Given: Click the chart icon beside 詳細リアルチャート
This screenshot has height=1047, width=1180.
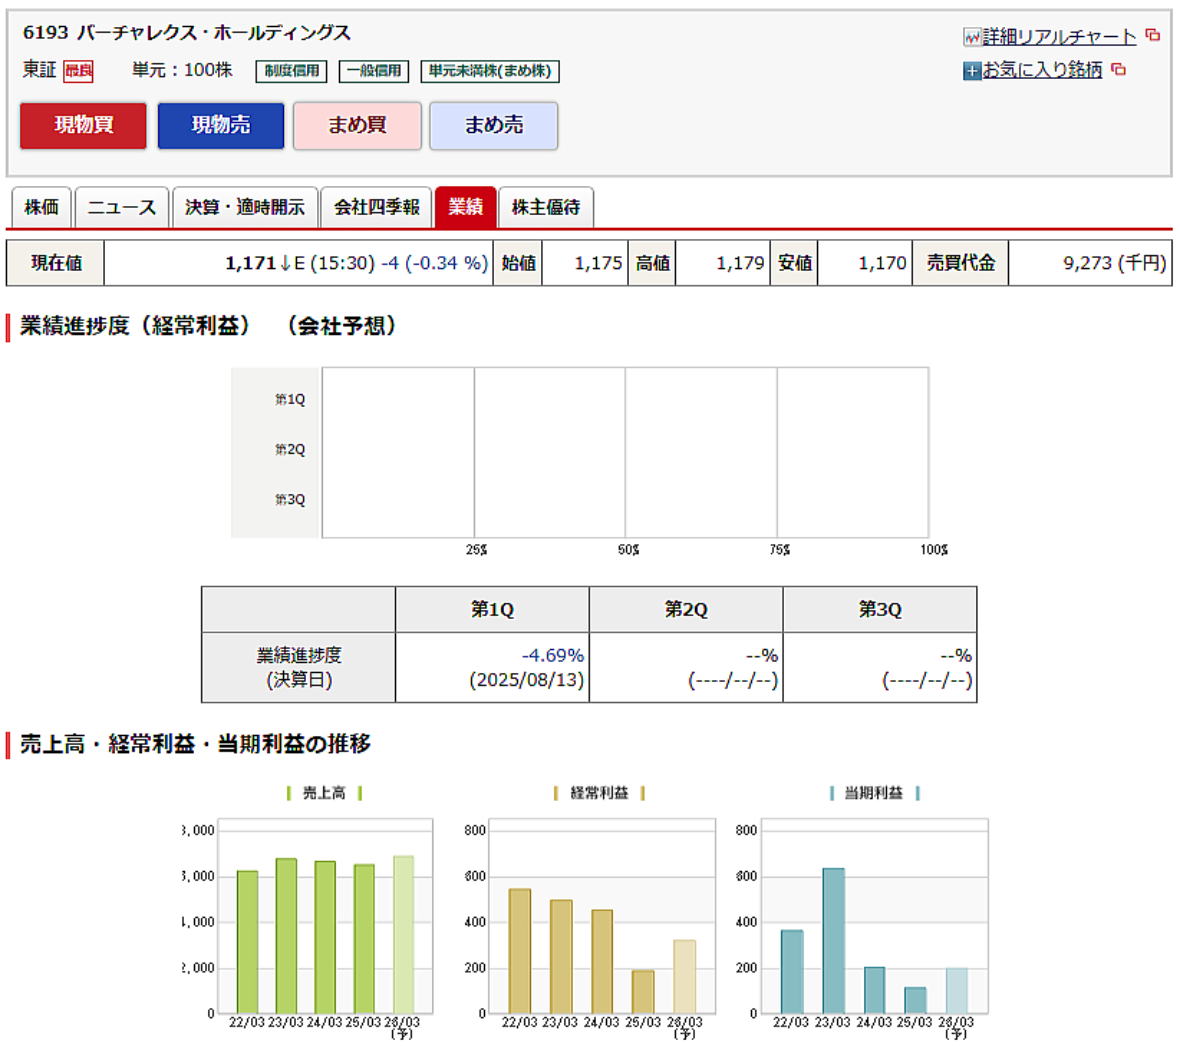Looking at the screenshot, I should pyautogui.click(x=972, y=36).
